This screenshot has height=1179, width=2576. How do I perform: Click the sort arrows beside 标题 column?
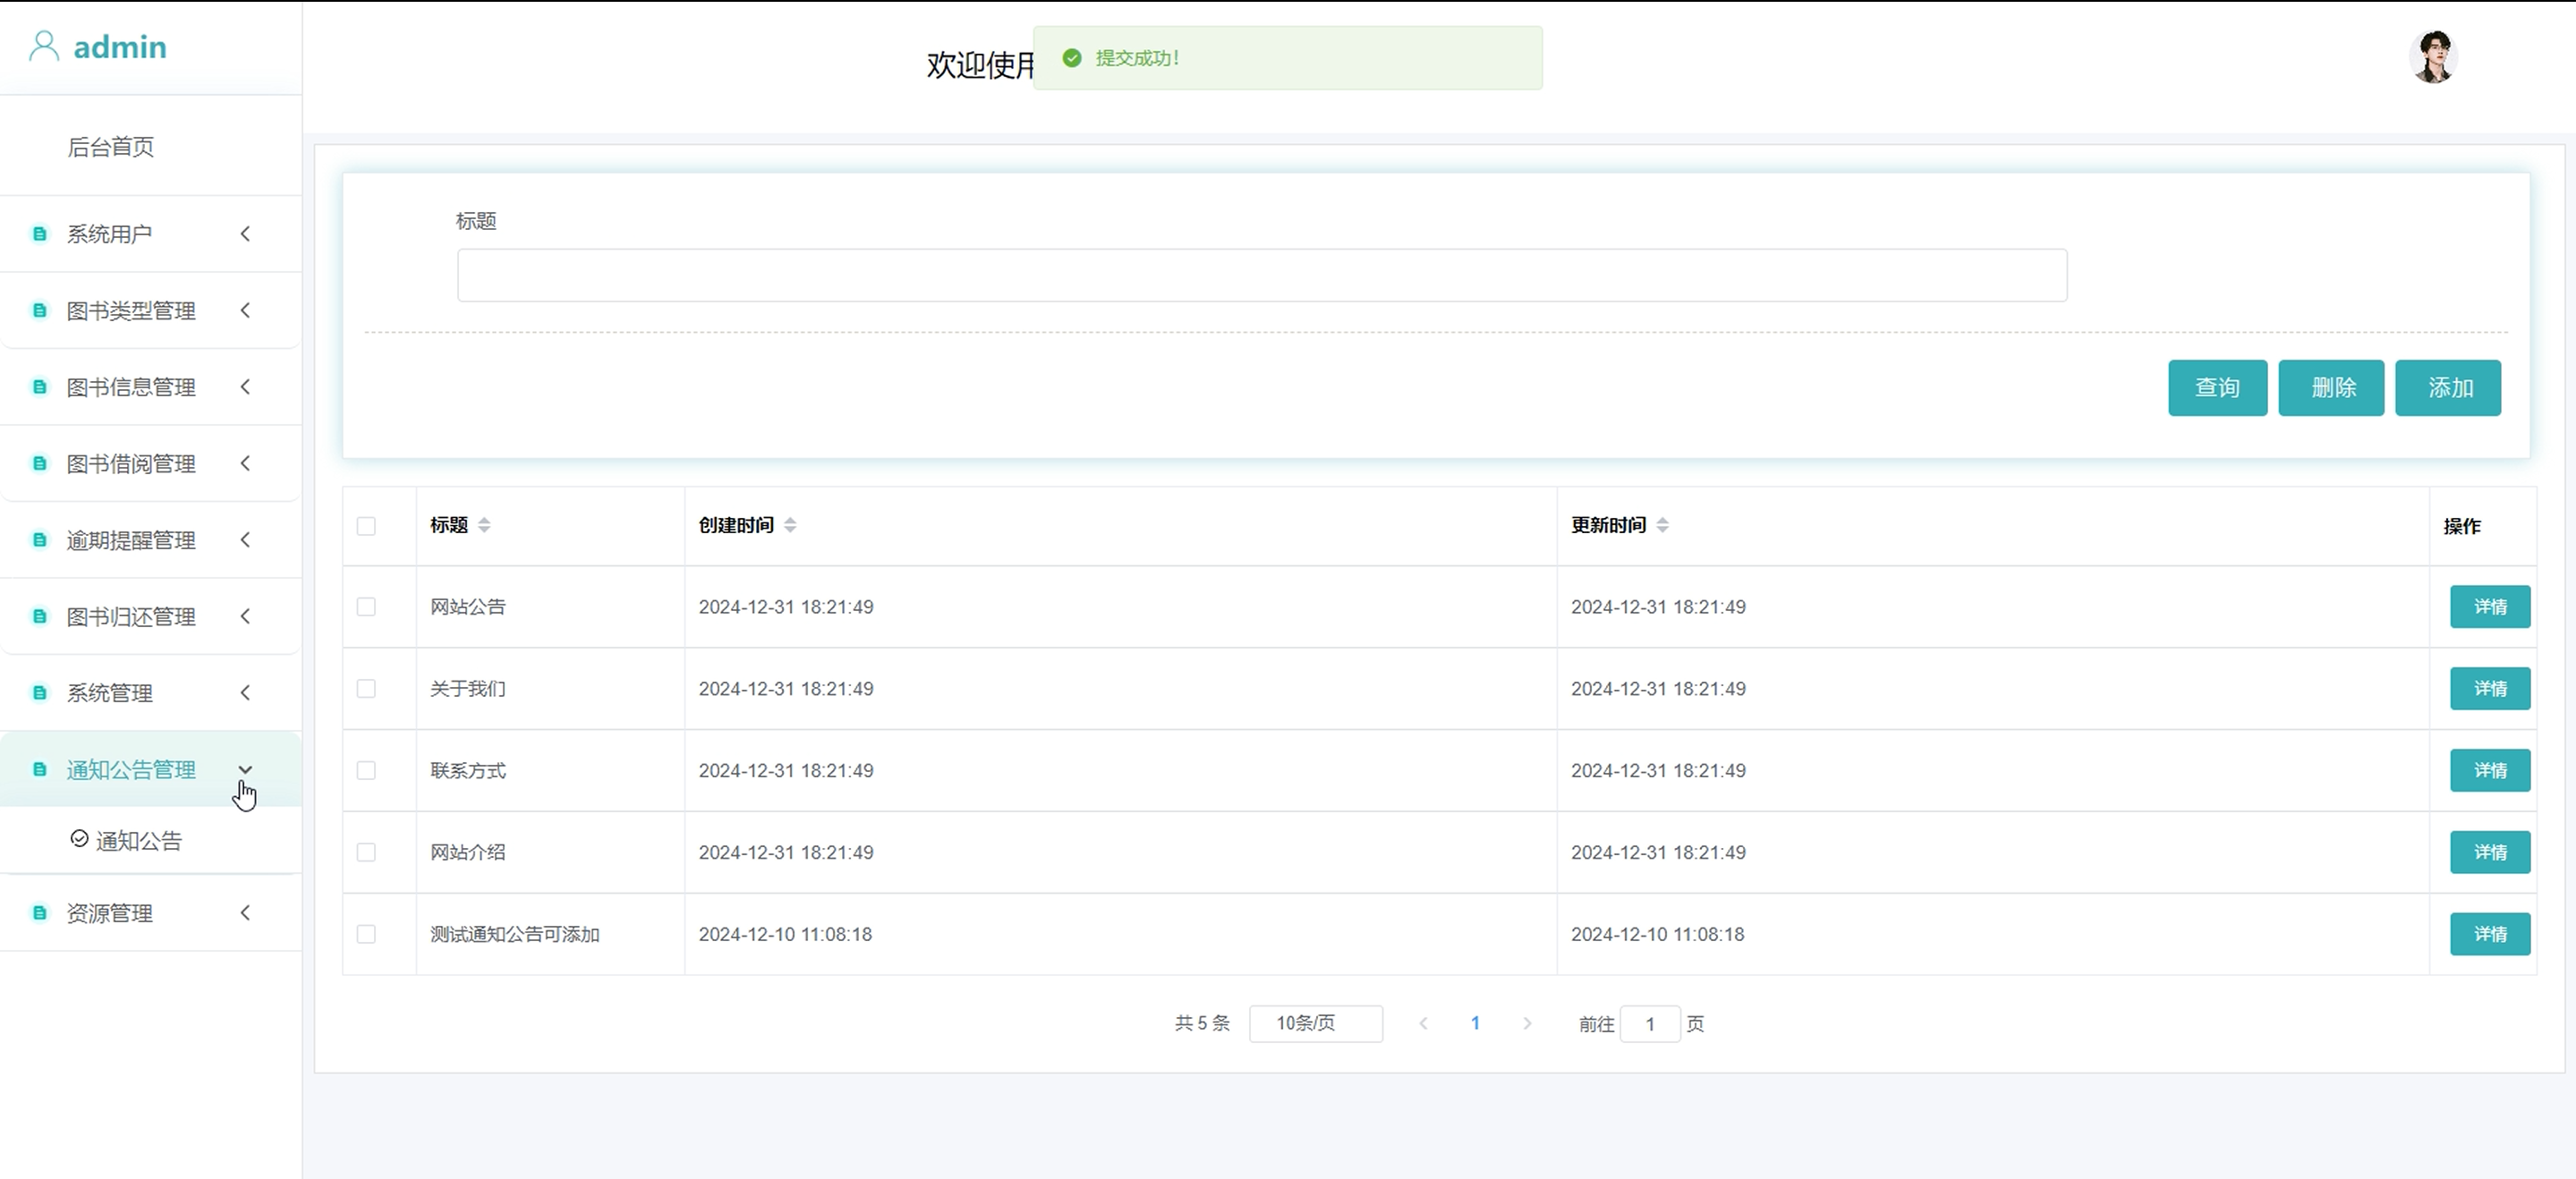484,525
